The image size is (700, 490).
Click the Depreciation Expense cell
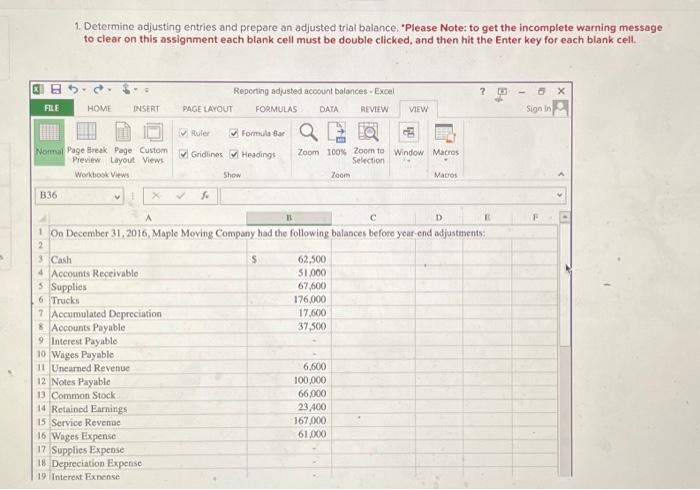[148, 463]
